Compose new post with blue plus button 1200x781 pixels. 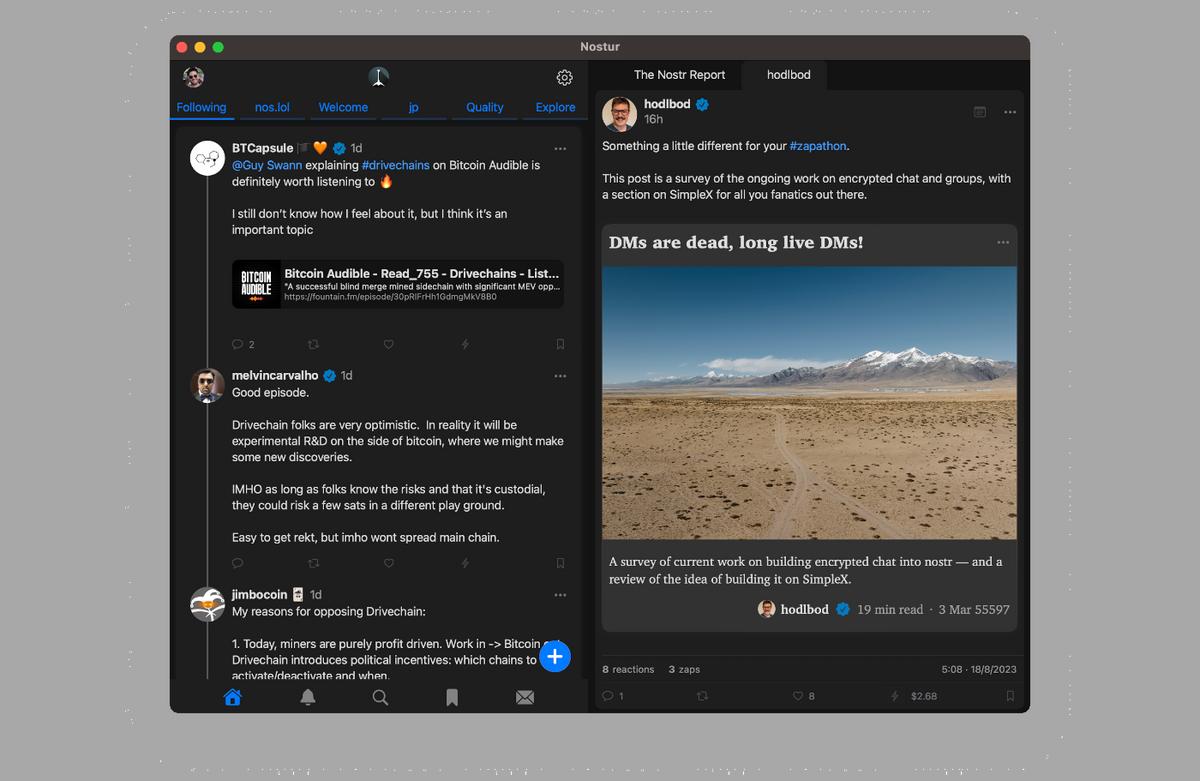point(555,656)
